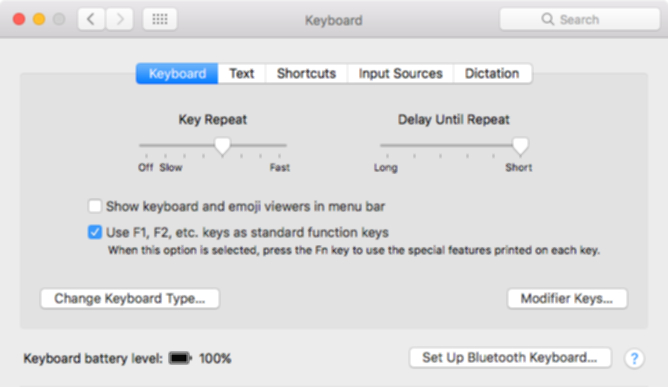This screenshot has height=387, width=668.
Task: Enable keyboard and emoji viewers checkbox
Action: click(x=95, y=206)
